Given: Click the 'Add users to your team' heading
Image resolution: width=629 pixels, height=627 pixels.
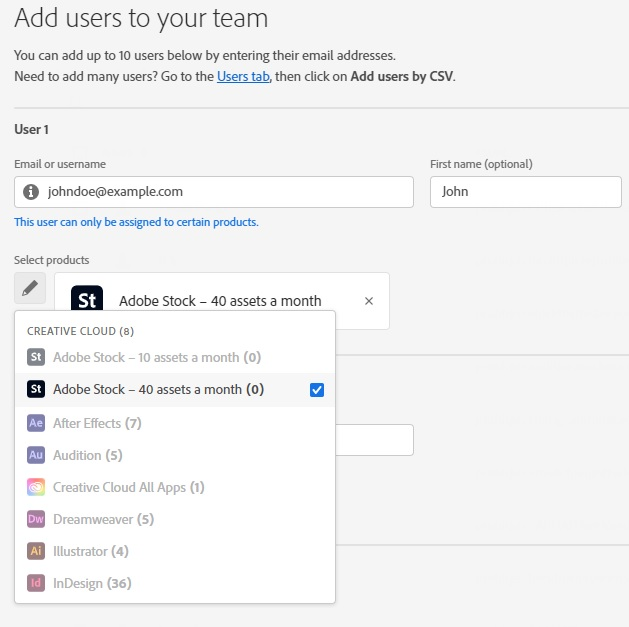Looking at the screenshot, I should point(141,18).
